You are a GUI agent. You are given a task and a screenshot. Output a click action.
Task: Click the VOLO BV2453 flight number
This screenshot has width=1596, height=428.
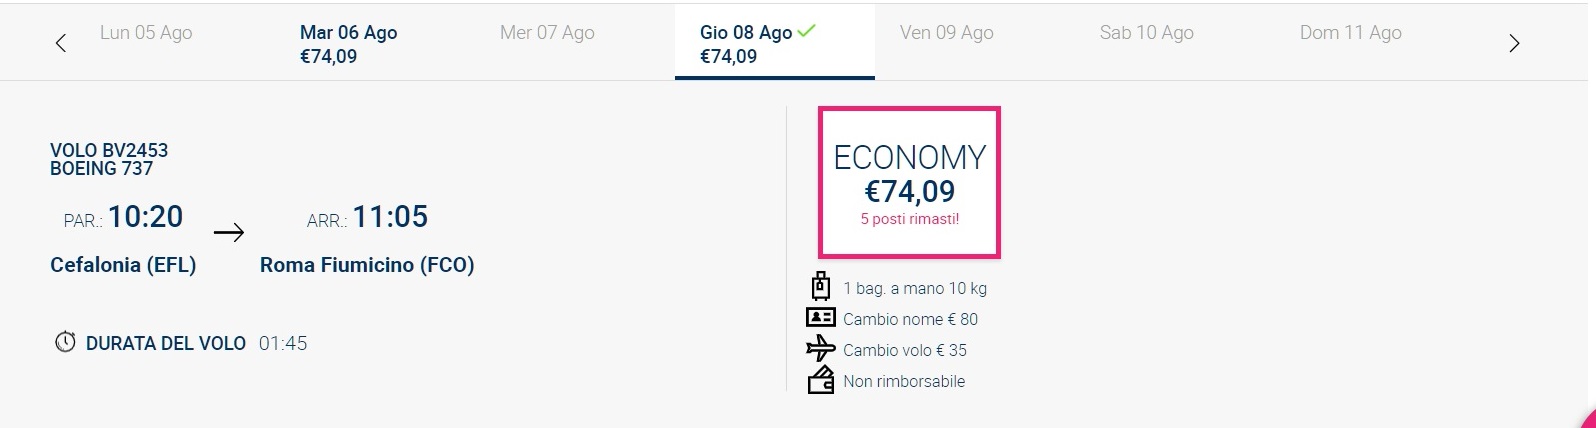point(109,150)
